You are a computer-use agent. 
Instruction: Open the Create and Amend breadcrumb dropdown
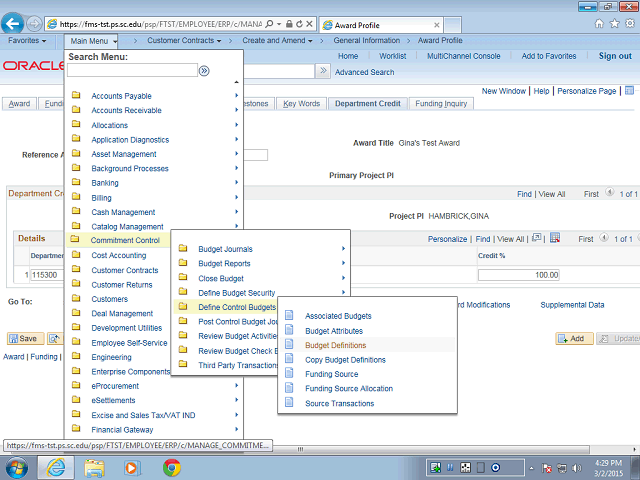coord(277,41)
